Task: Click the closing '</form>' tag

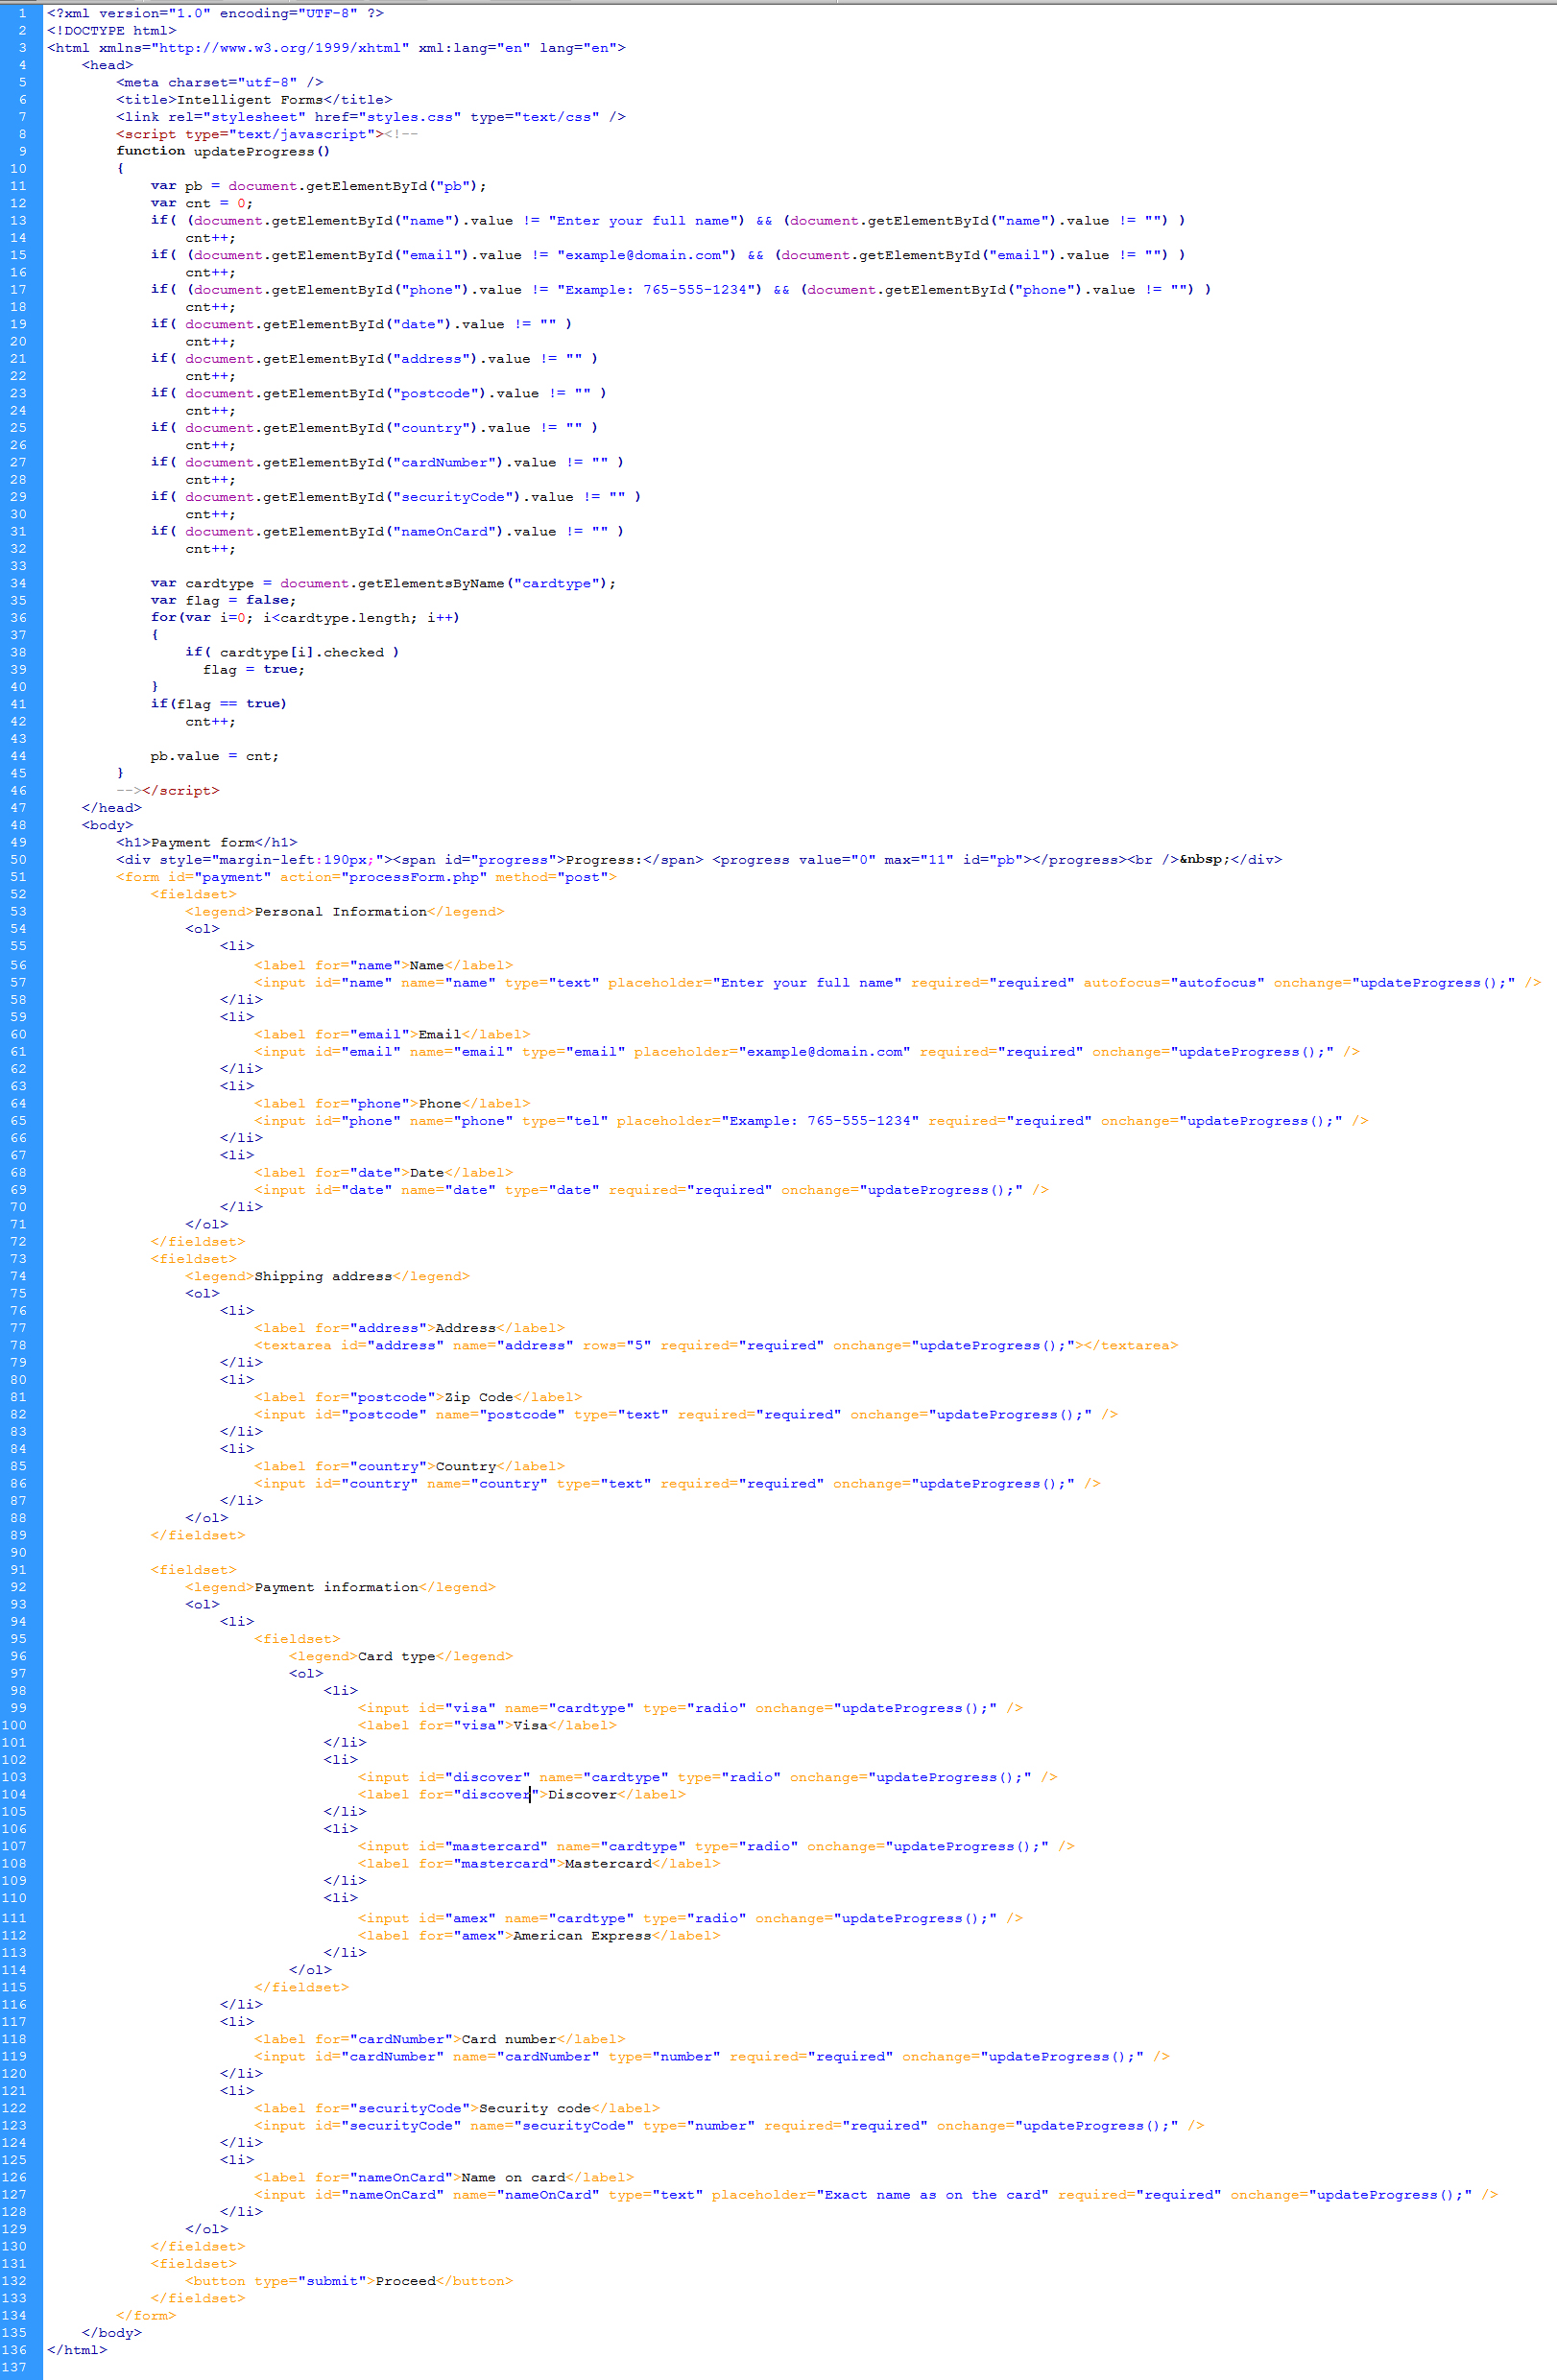Action: (146, 2316)
